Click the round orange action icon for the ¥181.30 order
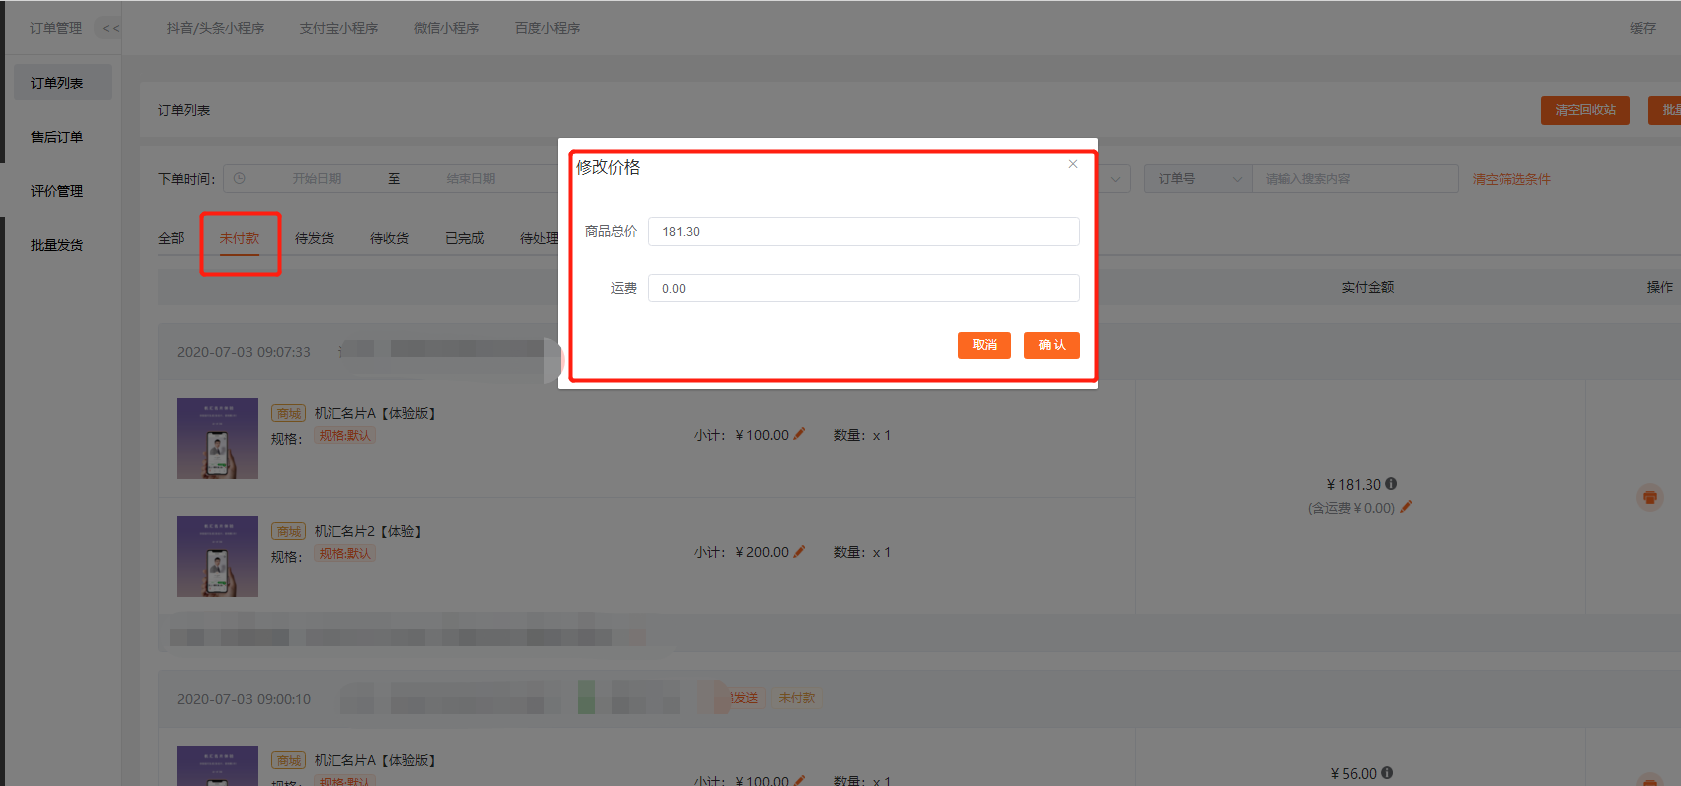The height and width of the screenshot is (786, 1681). pyautogui.click(x=1650, y=497)
